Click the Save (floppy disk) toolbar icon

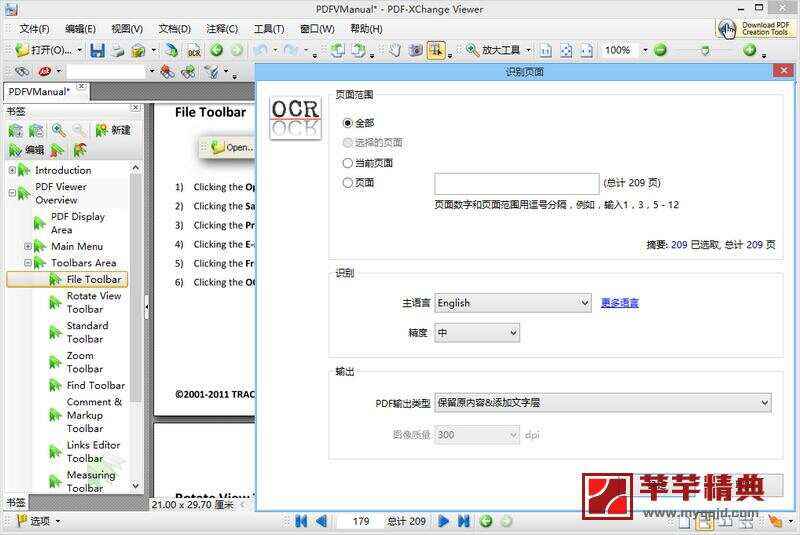[x=97, y=50]
